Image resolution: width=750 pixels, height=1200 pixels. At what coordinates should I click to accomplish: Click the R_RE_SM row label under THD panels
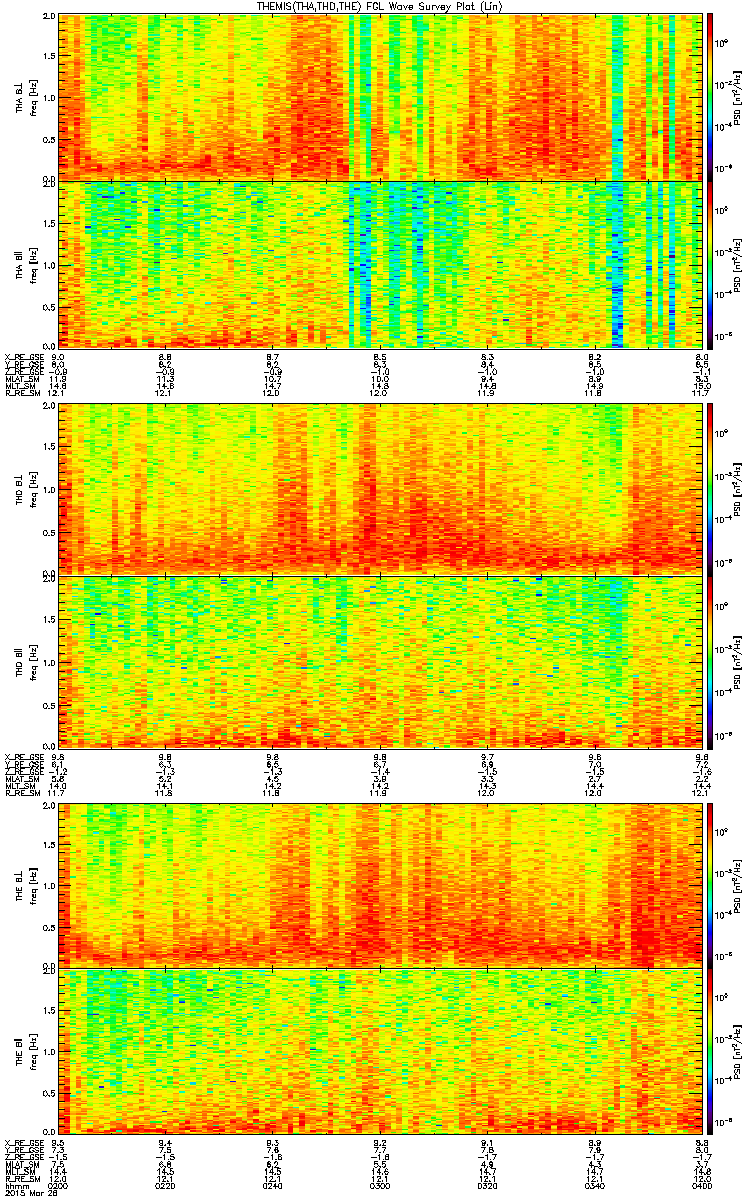point(21,791)
